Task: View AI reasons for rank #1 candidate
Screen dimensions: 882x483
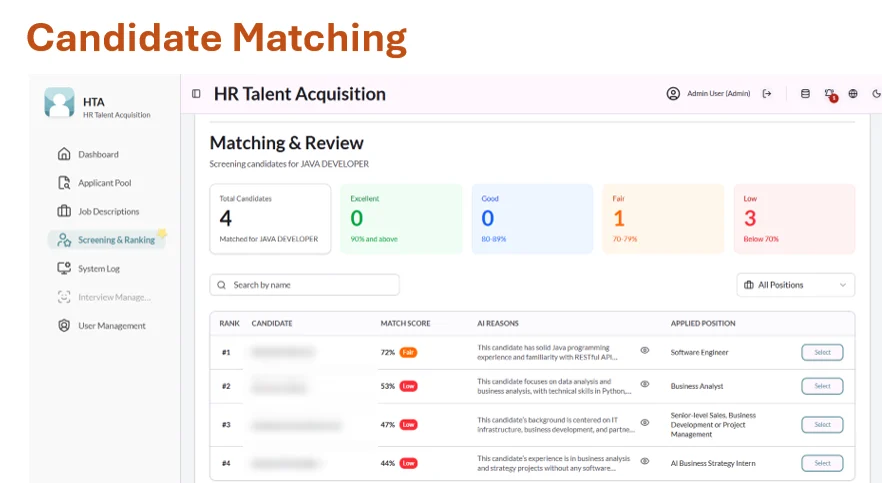Action: pyautogui.click(x=645, y=350)
